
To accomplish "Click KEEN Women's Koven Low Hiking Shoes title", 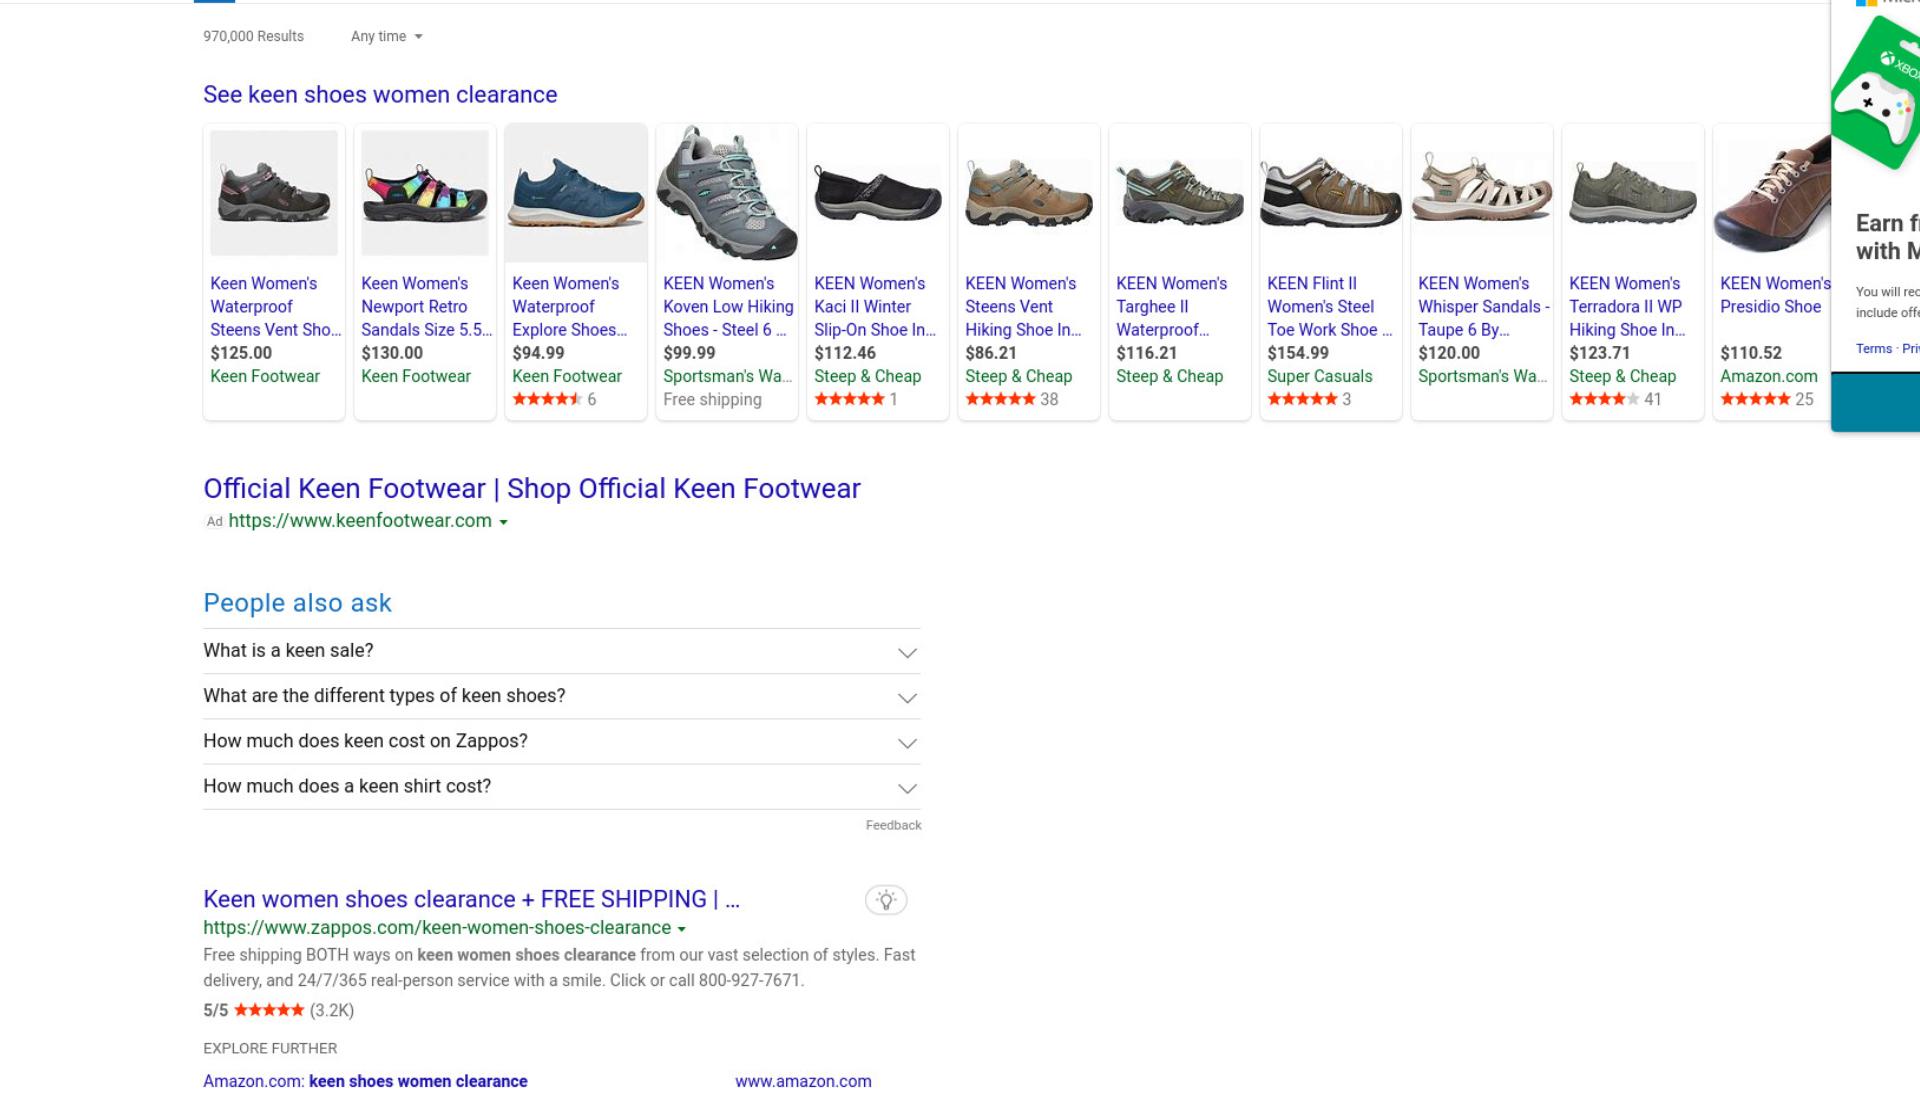I will tap(728, 306).
